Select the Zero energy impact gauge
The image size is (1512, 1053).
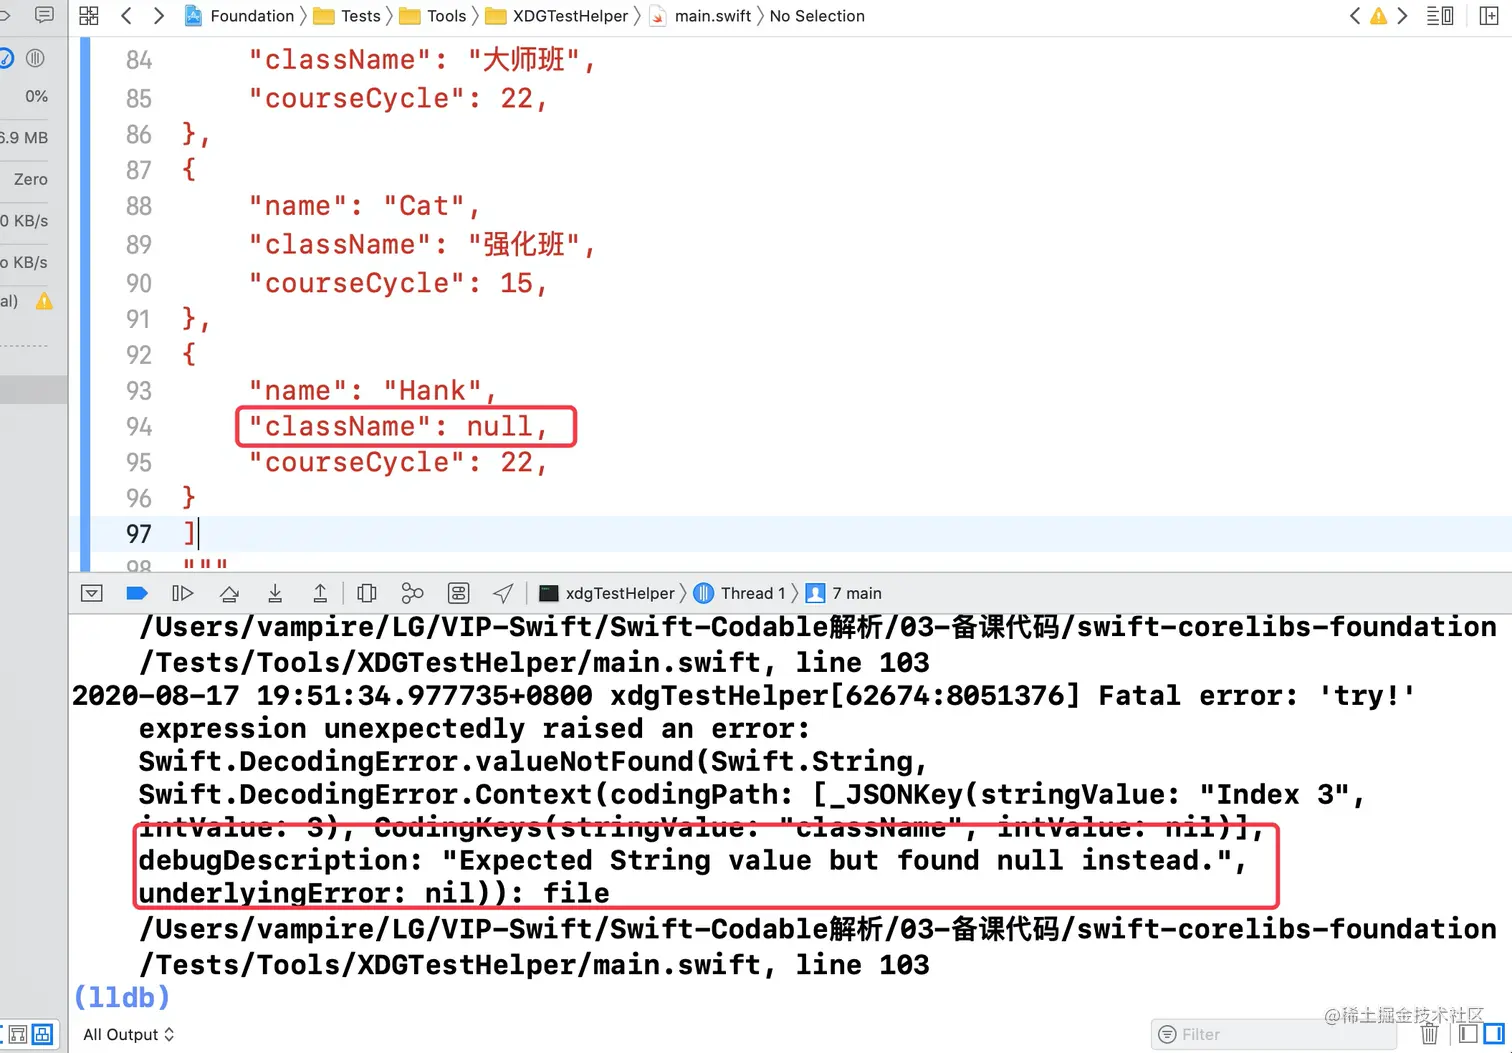30,179
